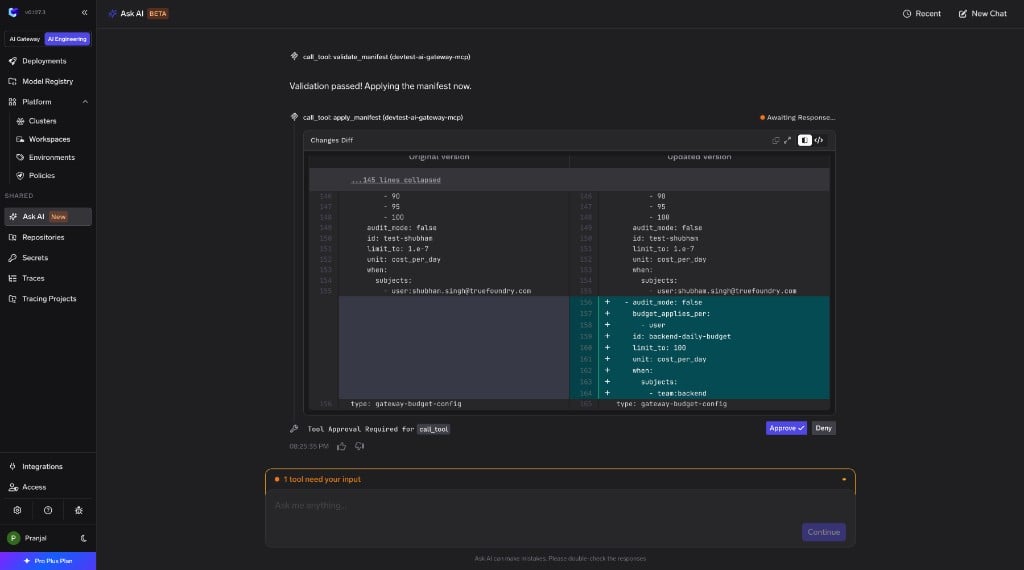Give a thumbs up to the response
The width and height of the screenshot is (1024, 570).
[x=342, y=447]
